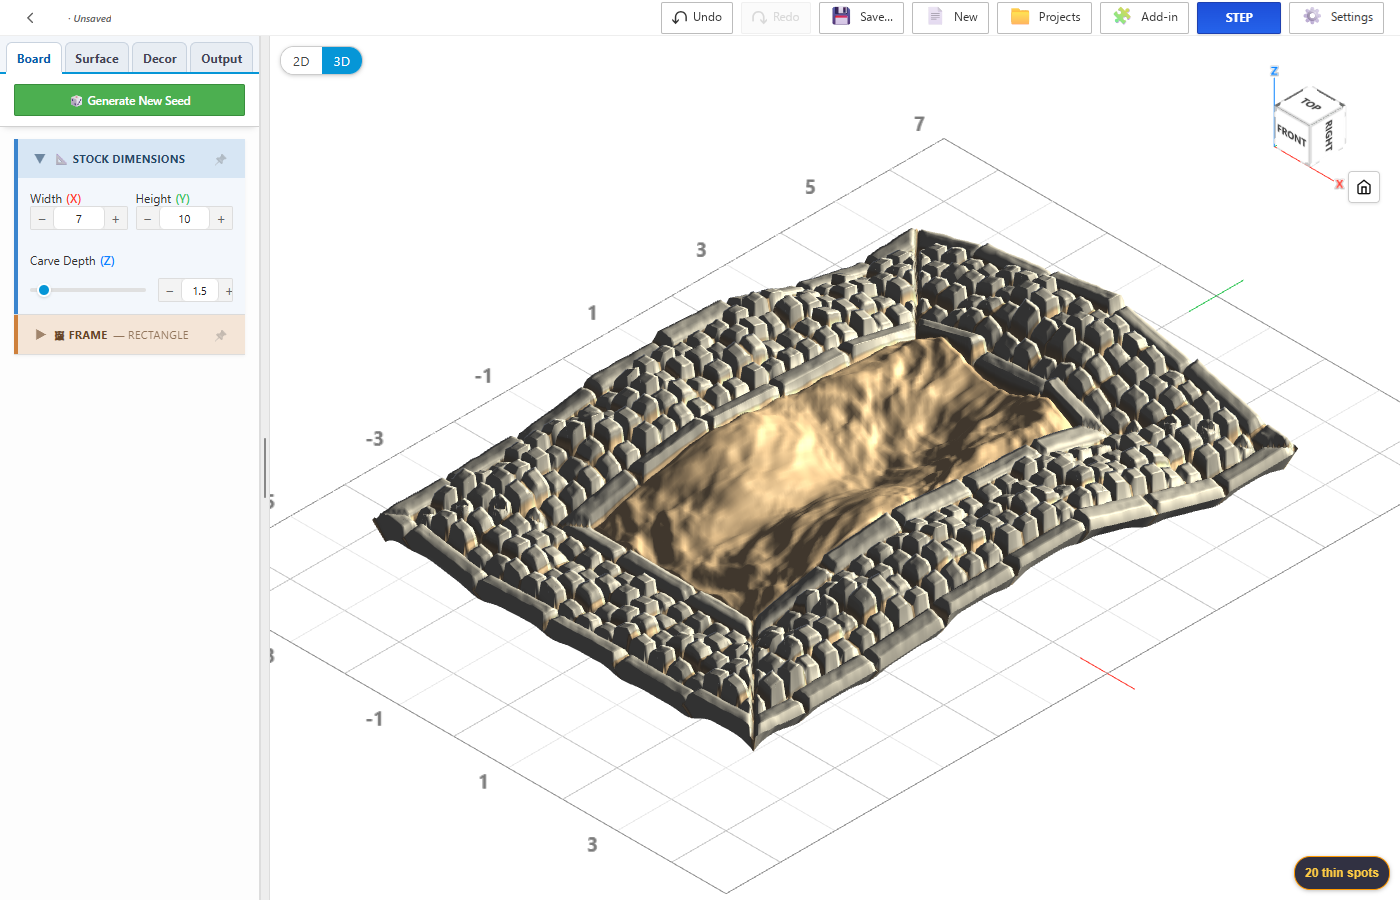Open the Add-in menu
The height and width of the screenshot is (900, 1400).
pyautogui.click(x=1144, y=17)
